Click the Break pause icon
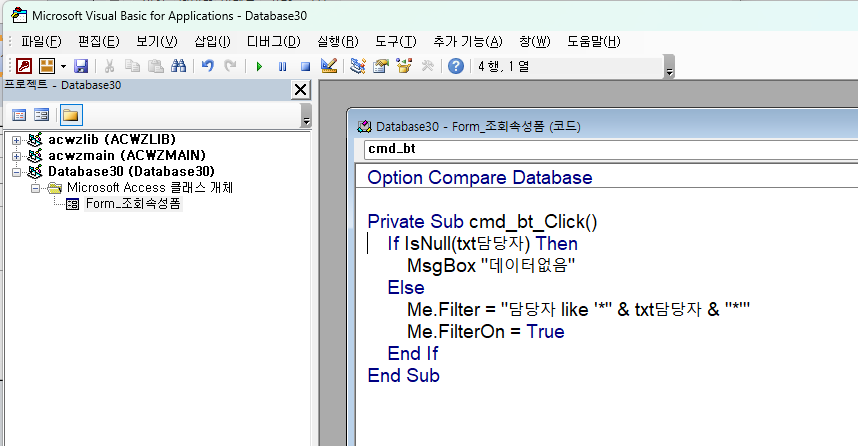This screenshot has width=858, height=446. point(282,67)
